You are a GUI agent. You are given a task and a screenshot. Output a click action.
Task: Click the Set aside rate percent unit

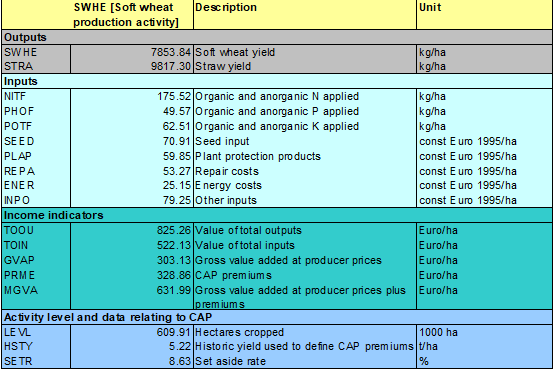(424, 361)
